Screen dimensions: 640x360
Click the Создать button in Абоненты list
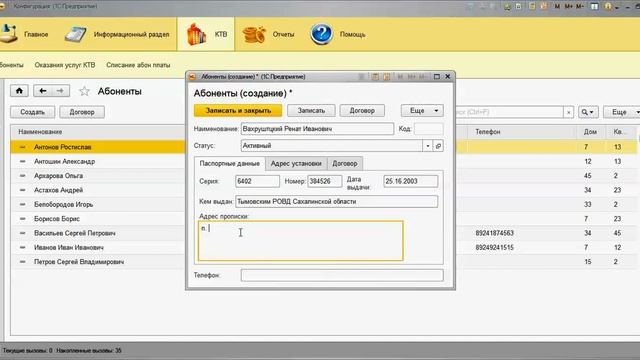[33, 112]
